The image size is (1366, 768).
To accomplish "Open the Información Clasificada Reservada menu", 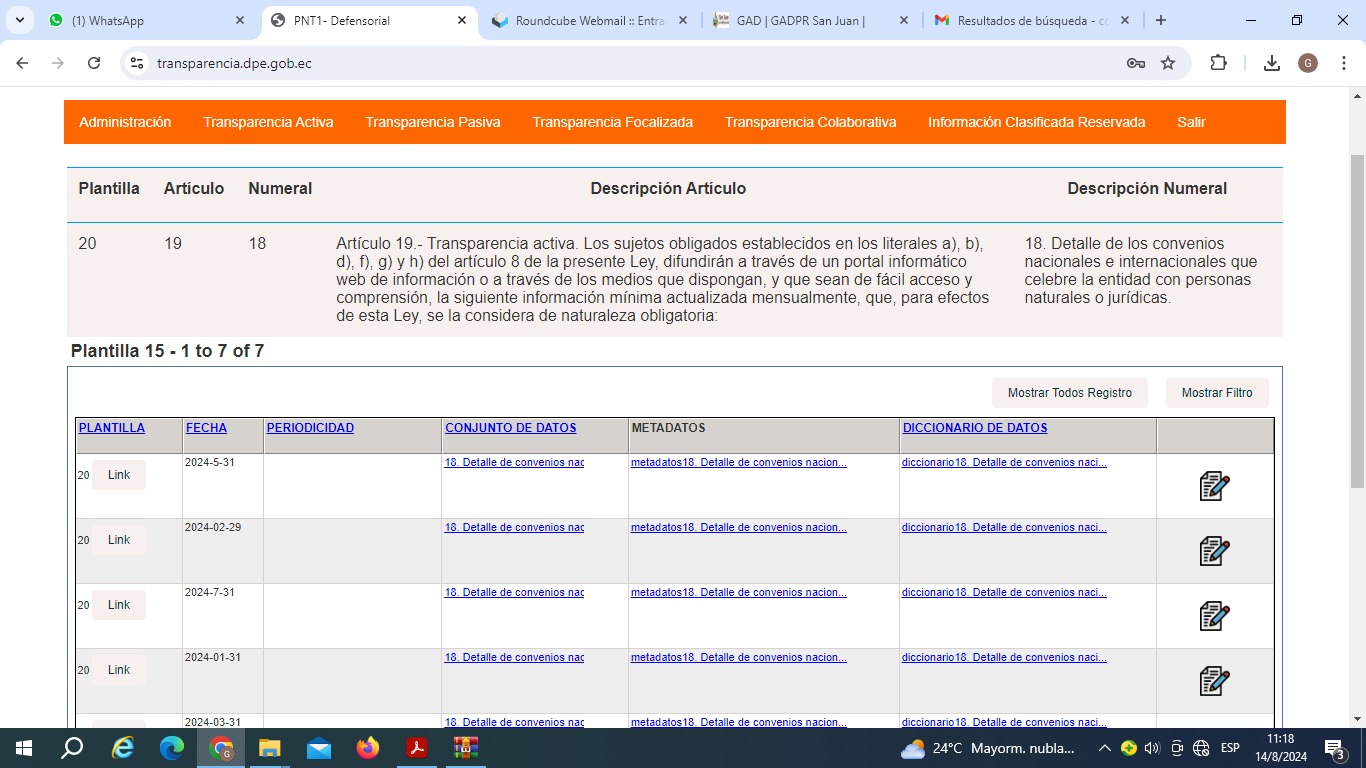I will click(x=1036, y=122).
